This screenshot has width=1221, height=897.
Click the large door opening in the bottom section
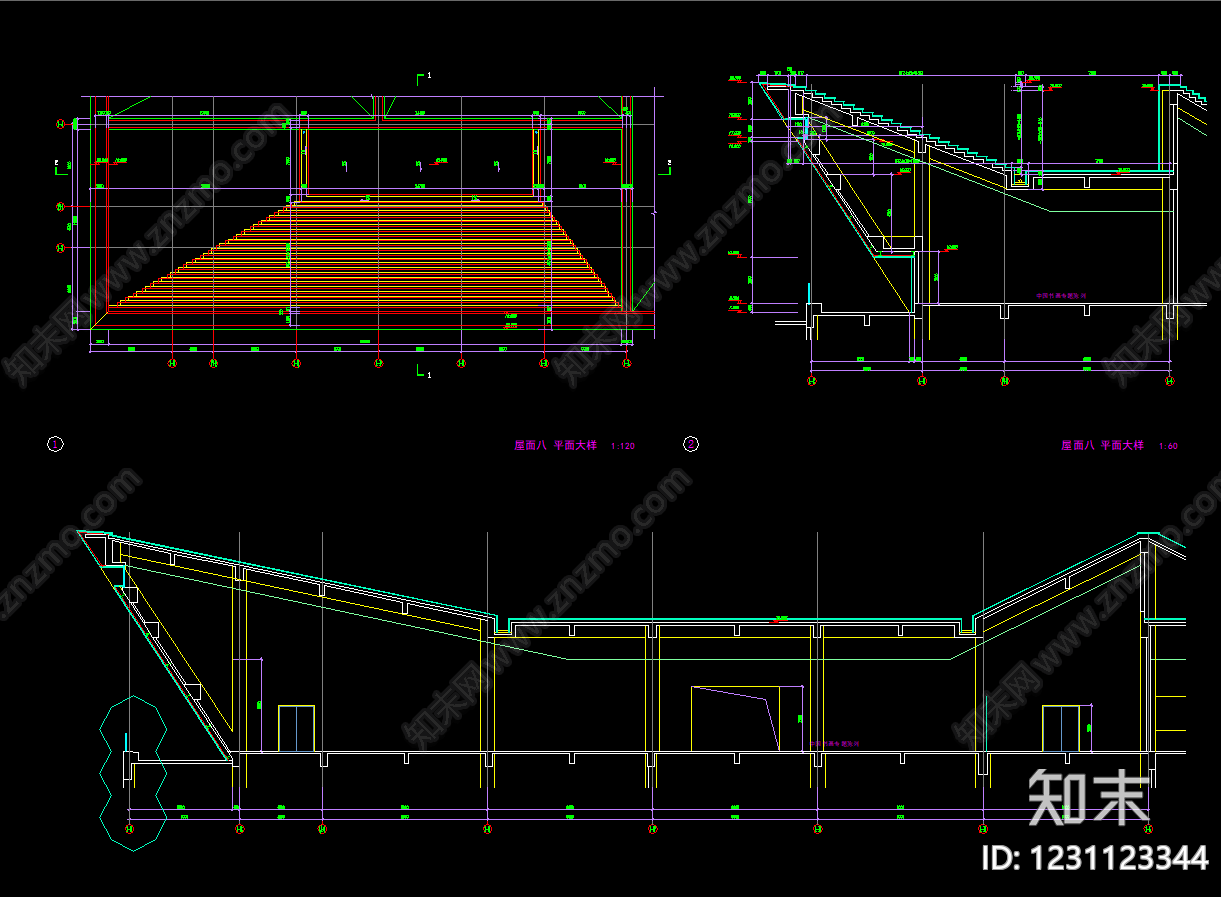point(747,718)
